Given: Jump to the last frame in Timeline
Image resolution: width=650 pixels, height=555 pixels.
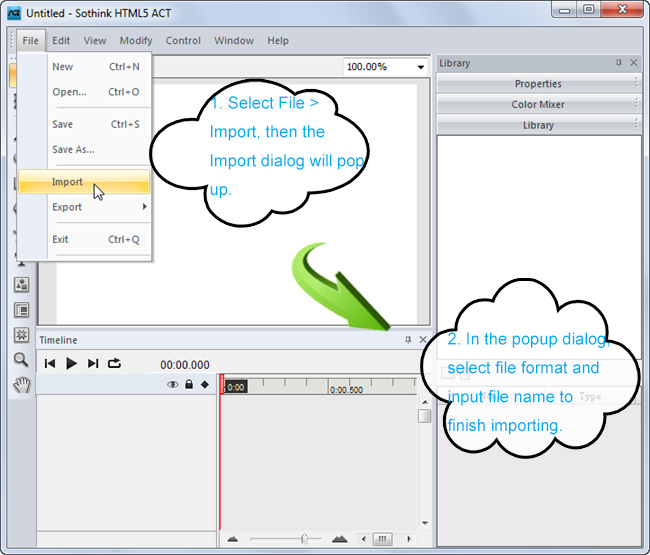Looking at the screenshot, I should coord(93,364).
